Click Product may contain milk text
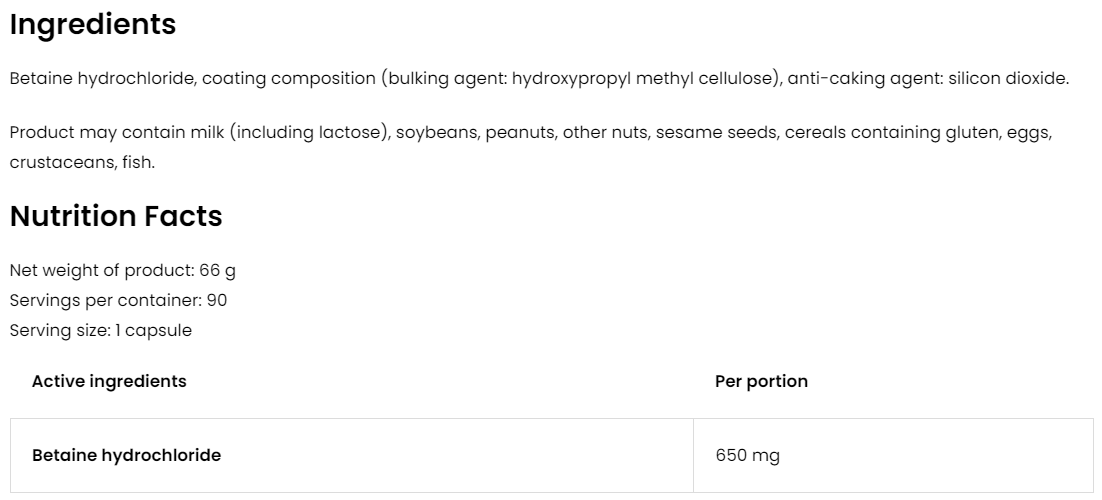Screen dimensions: 1102x500 point(117,132)
